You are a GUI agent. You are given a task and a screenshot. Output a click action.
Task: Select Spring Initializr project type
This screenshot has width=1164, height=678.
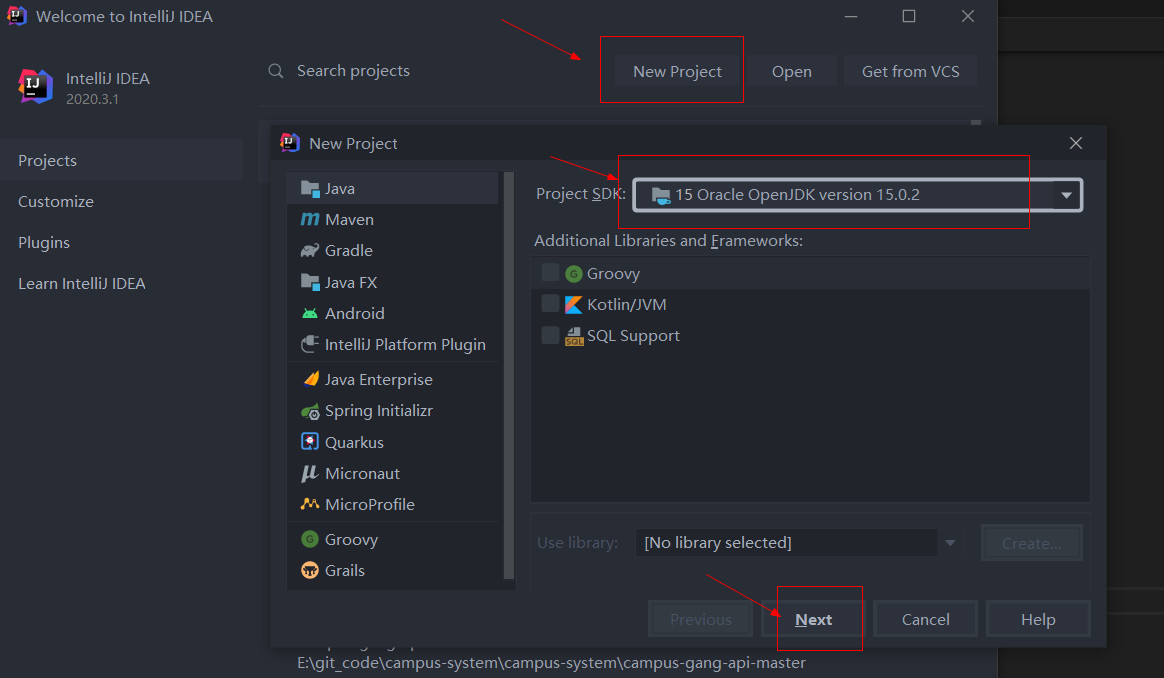pyautogui.click(x=393, y=411)
